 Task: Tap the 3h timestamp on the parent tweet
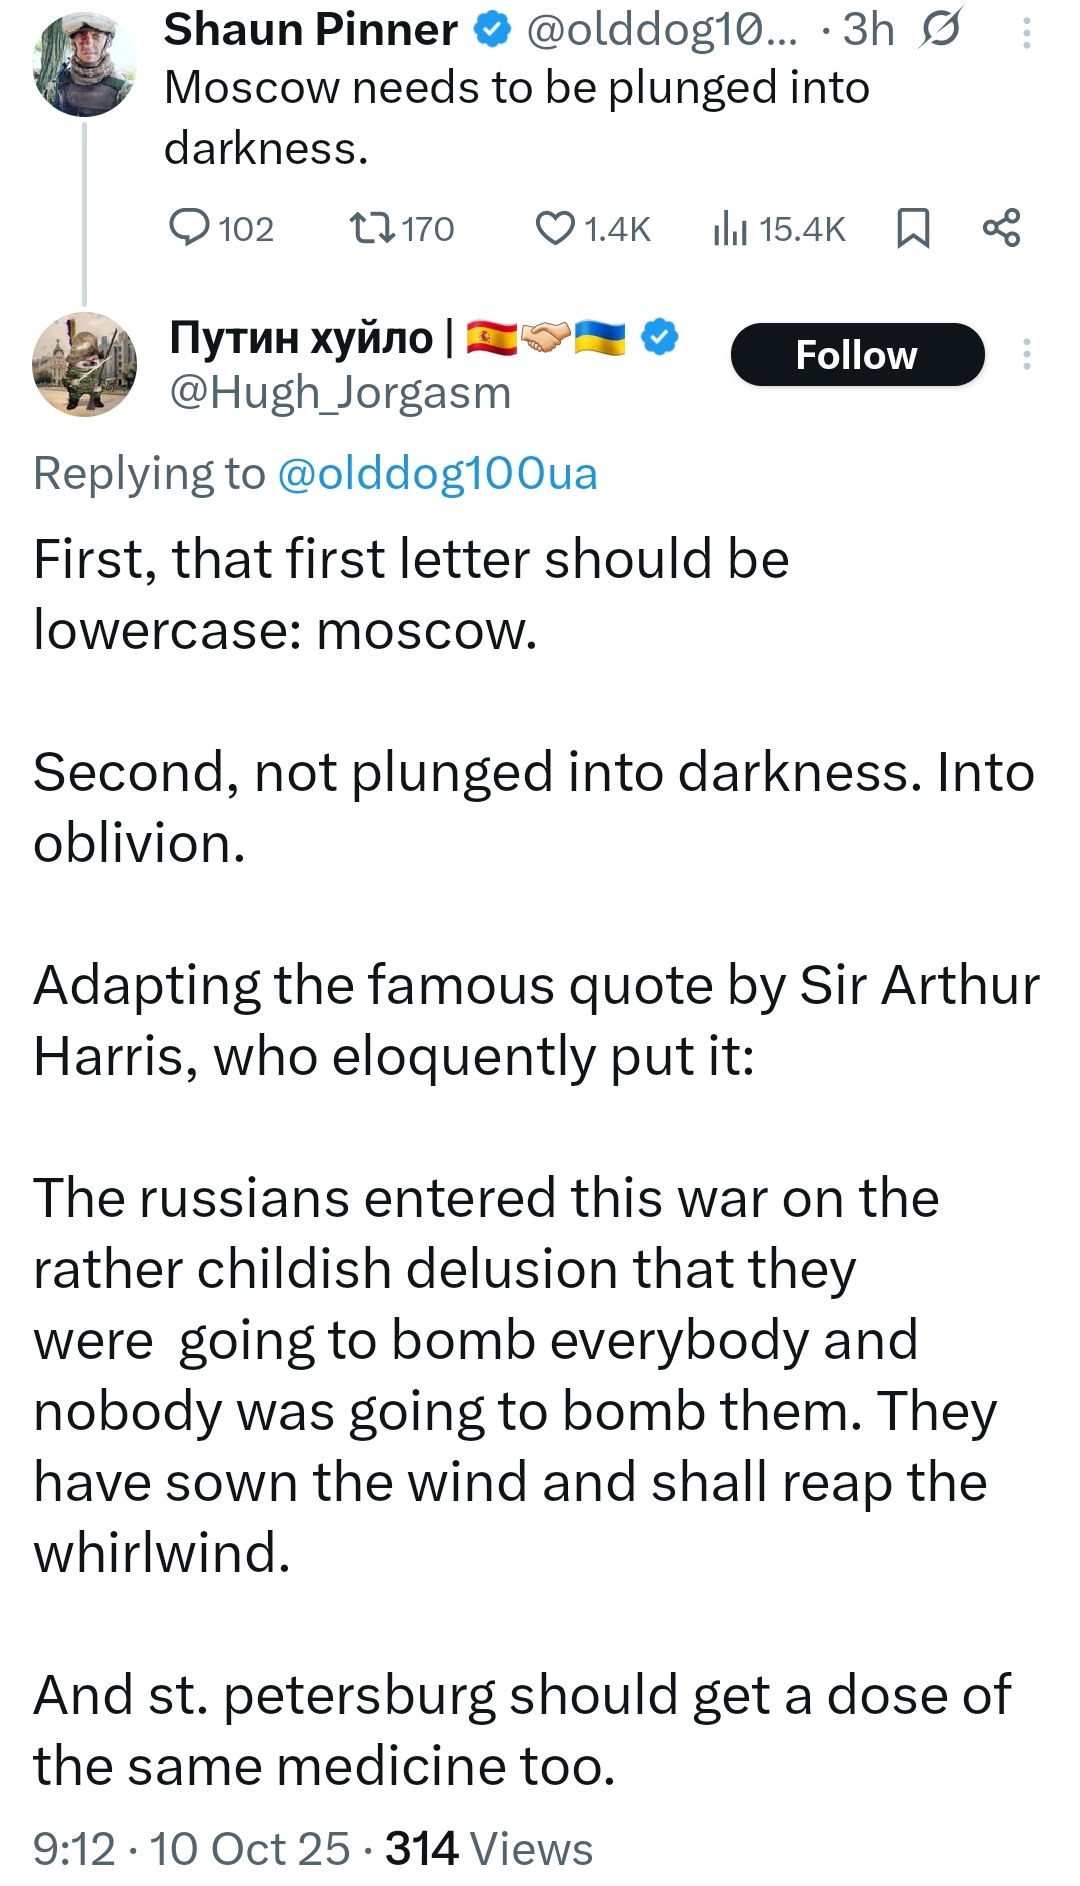pos(868,30)
